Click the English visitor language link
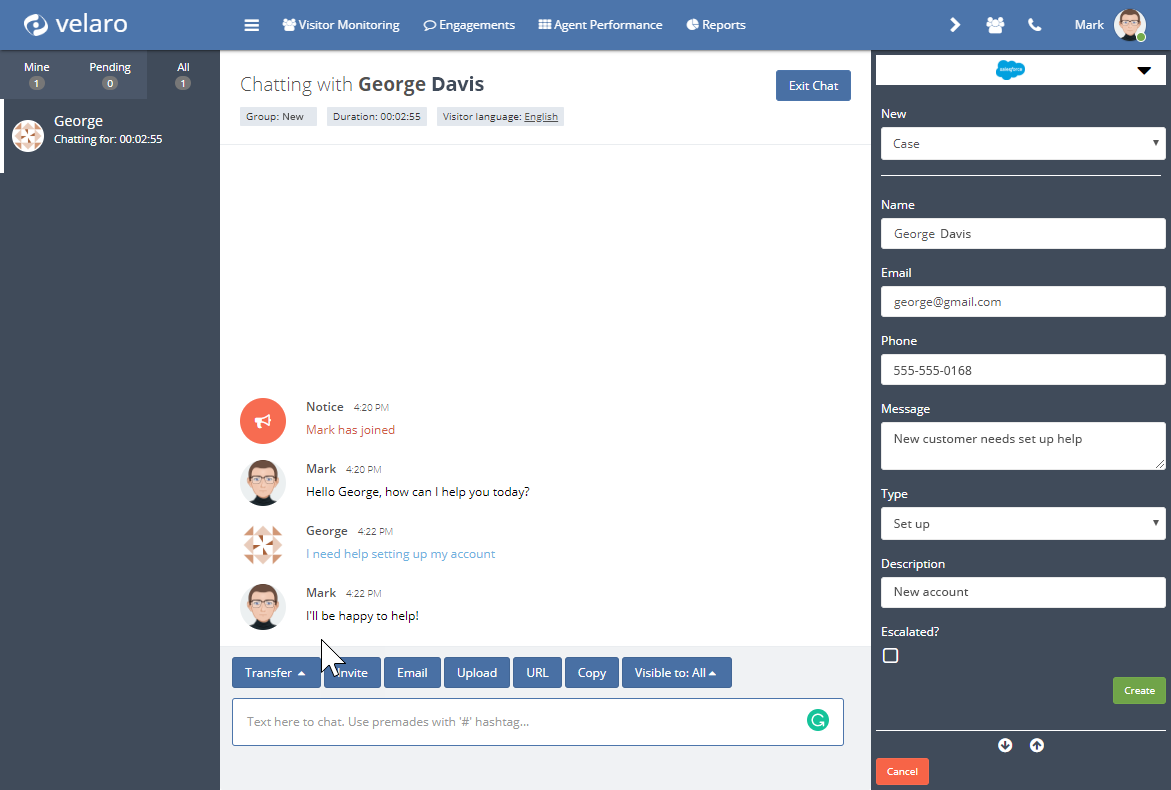 tap(541, 116)
